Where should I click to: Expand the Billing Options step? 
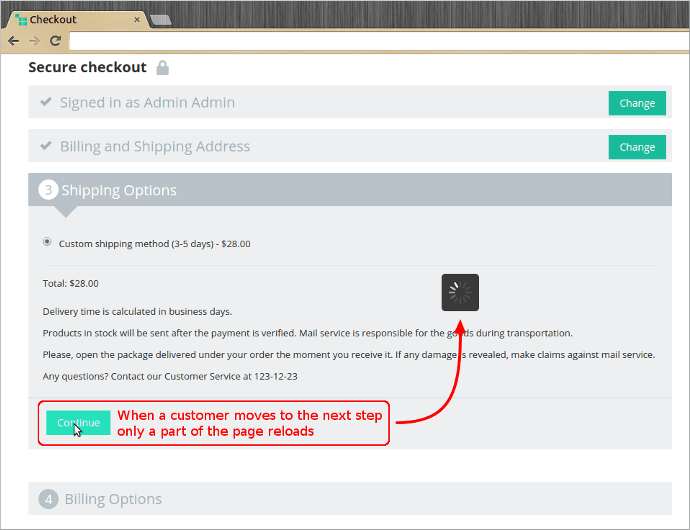(x=113, y=499)
